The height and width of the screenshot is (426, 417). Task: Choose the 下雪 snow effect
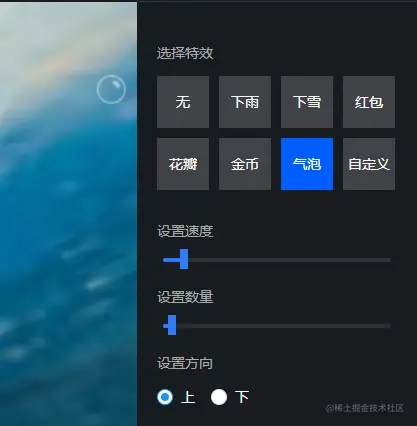coord(307,102)
